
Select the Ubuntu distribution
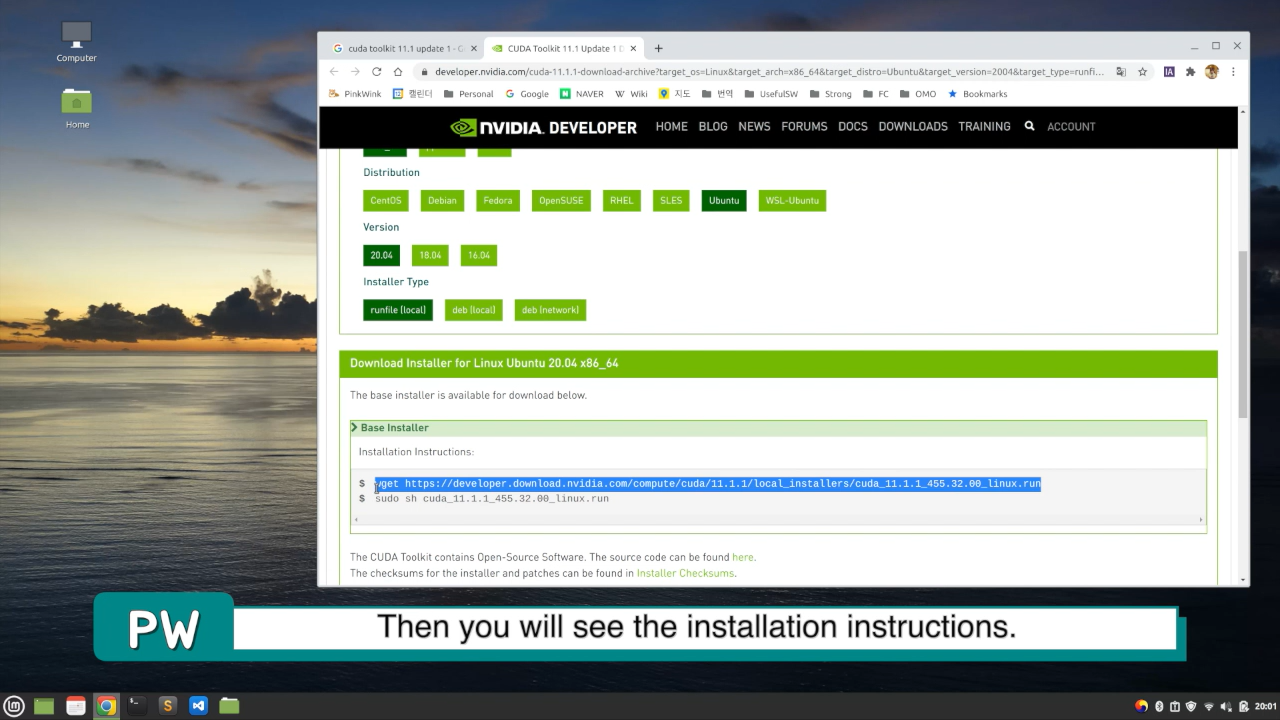tap(724, 200)
